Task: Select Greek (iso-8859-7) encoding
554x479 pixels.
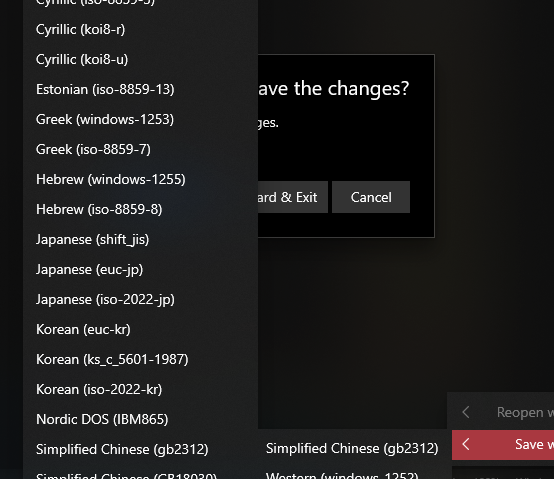Action: 140,150
